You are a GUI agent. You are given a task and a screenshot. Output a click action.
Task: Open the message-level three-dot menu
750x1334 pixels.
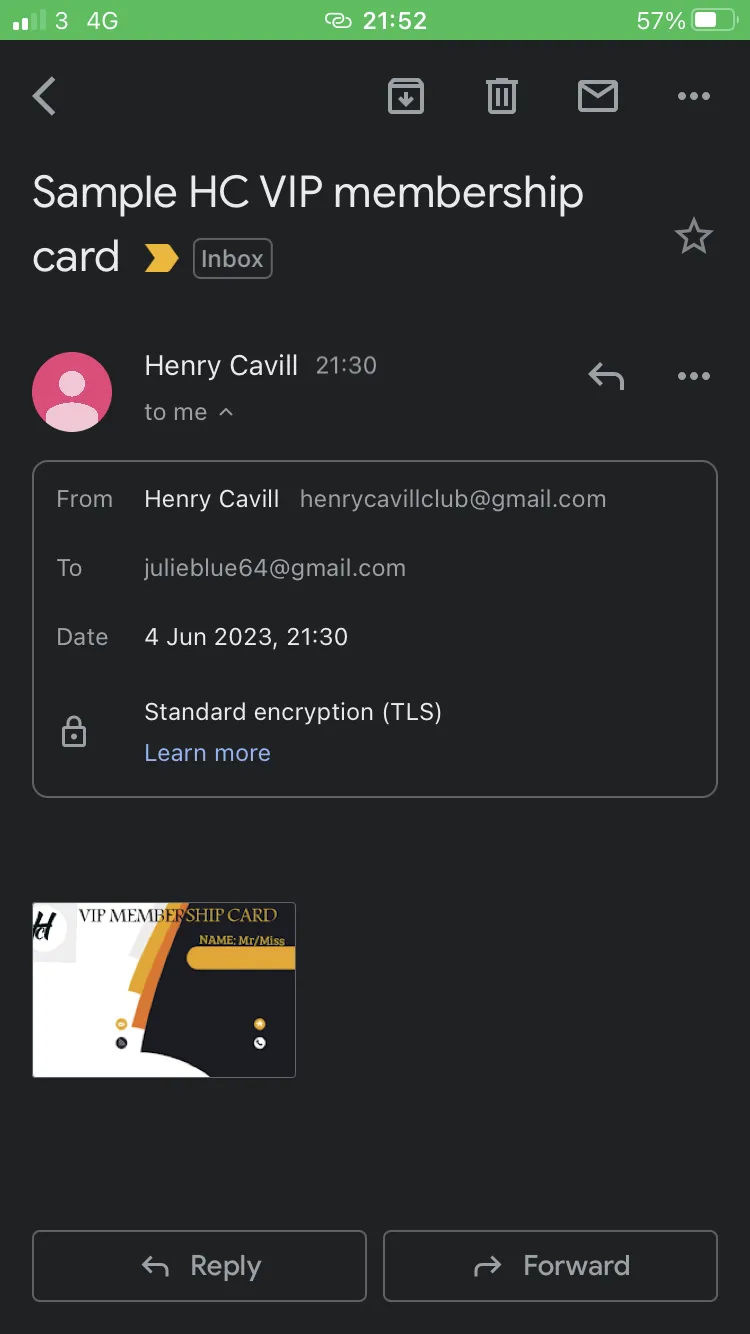pyautogui.click(x=693, y=376)
